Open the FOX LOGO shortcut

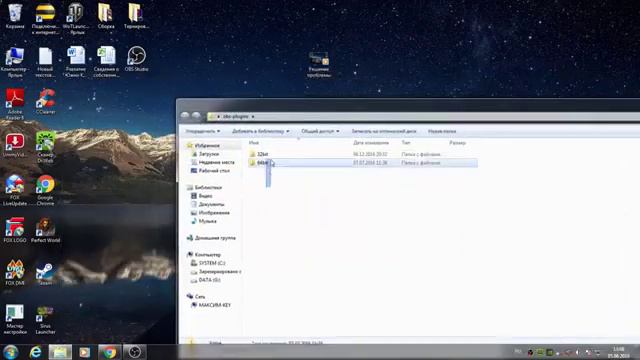15,230
